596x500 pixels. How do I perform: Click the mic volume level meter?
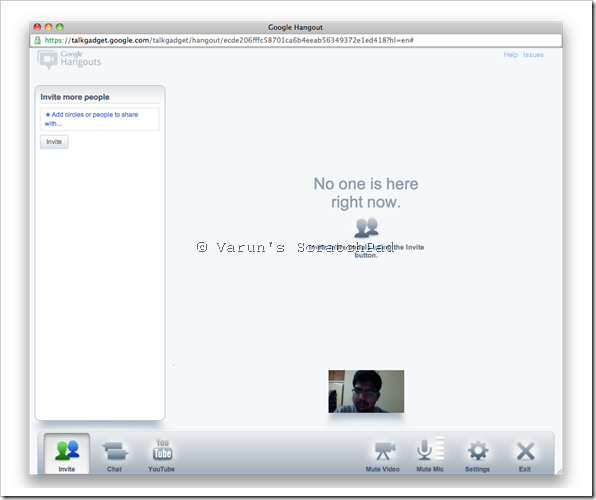click(x=439, y=448)
